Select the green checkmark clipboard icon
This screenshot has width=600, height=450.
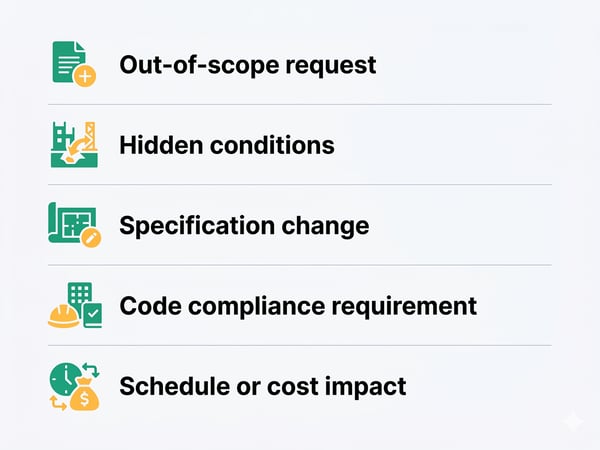click(92, 317)
